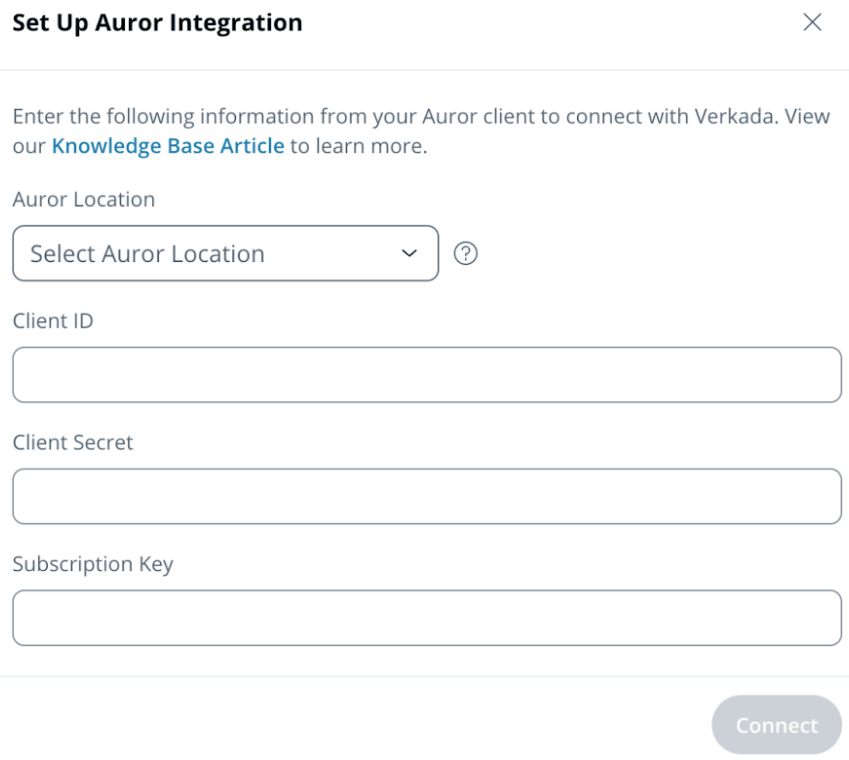Focus the Client ID input field

[x=426, y=375]
